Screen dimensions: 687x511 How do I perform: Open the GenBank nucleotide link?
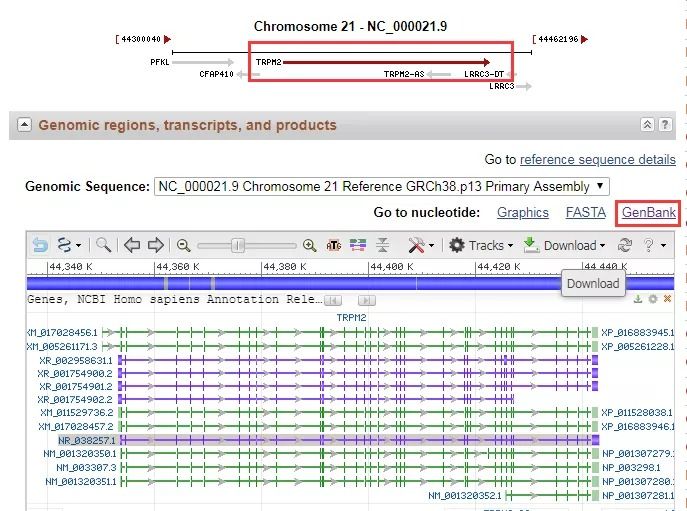(x=648, y=212)
